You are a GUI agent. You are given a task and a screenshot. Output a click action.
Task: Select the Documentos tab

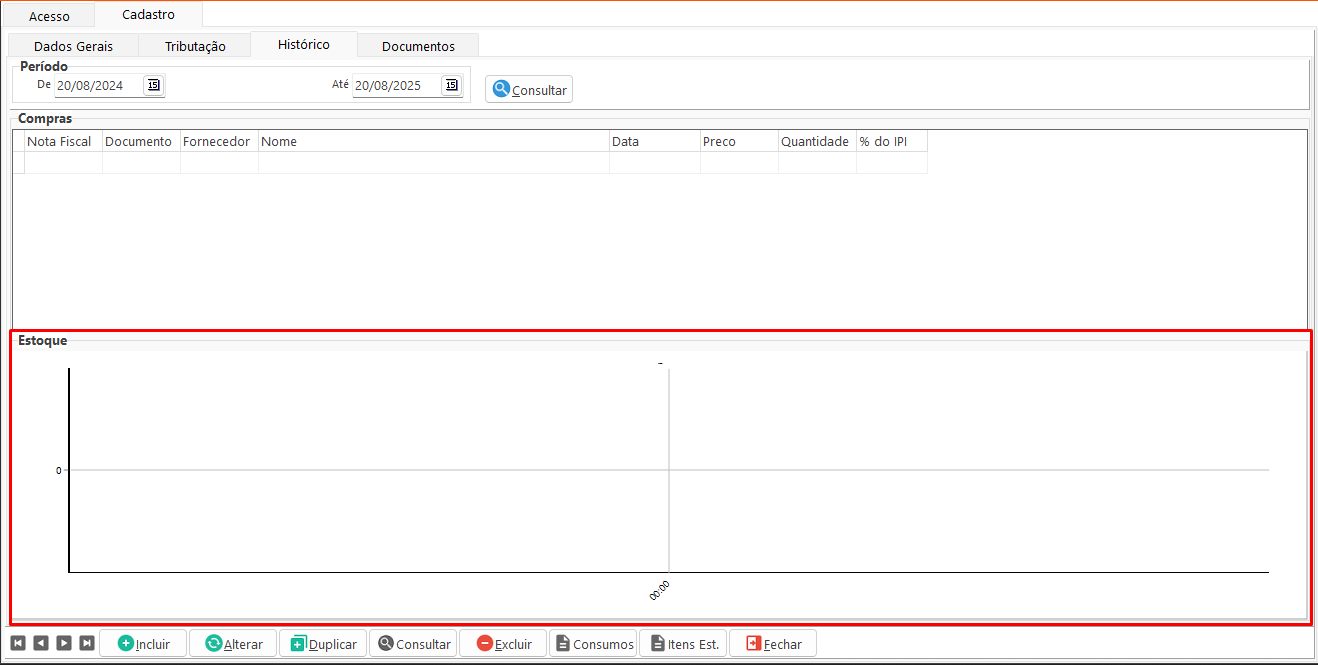[x=418, y=46]
